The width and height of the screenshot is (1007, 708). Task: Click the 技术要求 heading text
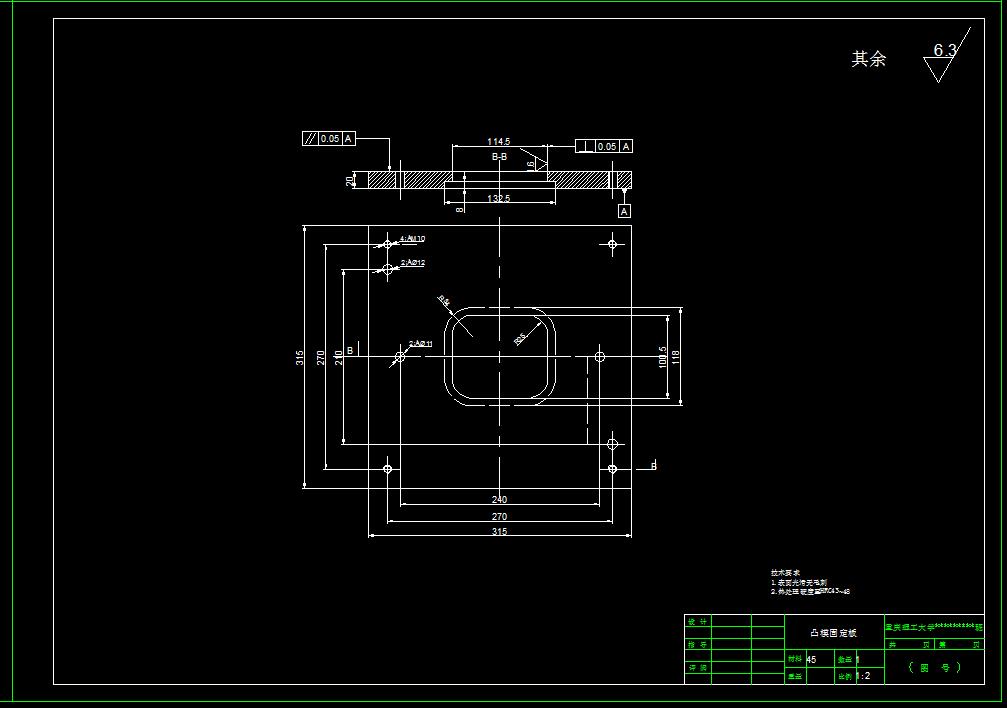785,572
